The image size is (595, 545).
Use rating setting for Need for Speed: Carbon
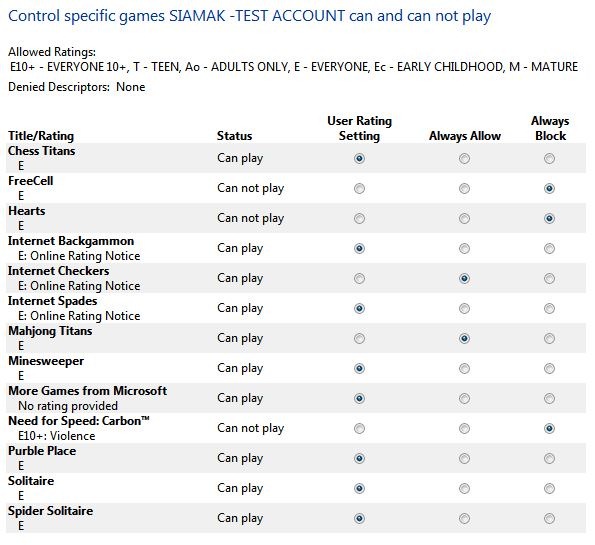pyautogui.click(x=359, y=428)
